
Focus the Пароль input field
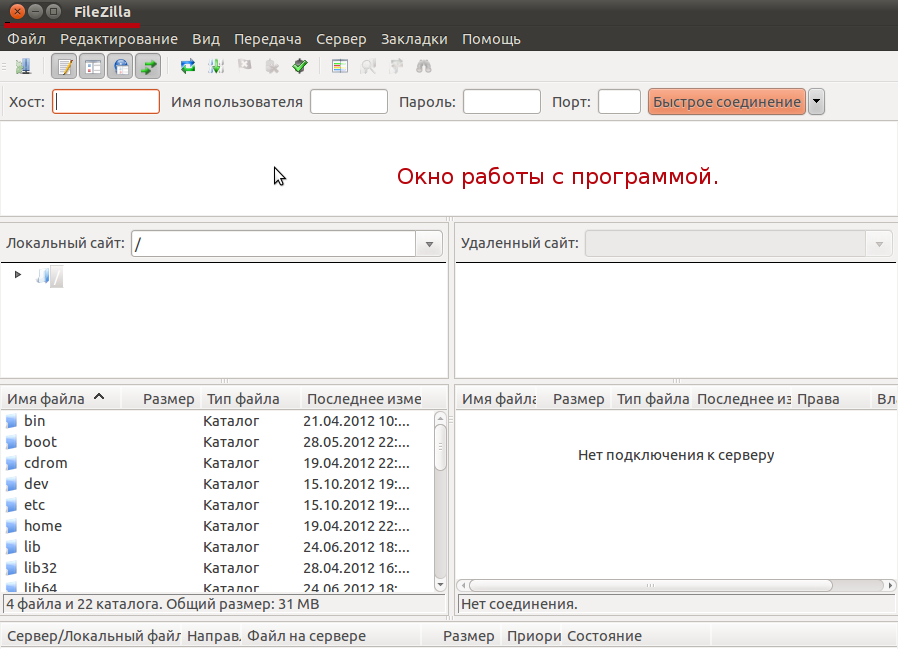coord(502,101)
